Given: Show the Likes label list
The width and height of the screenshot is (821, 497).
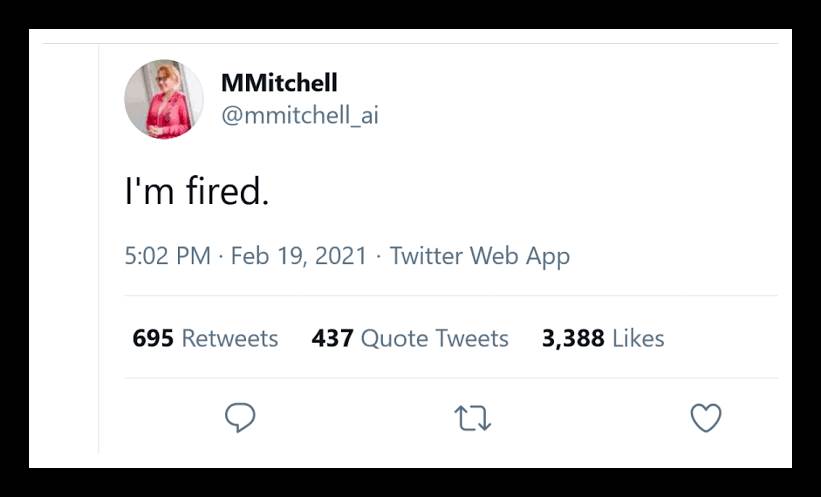Looking at the screenshot, I should [x=638, y=338].
